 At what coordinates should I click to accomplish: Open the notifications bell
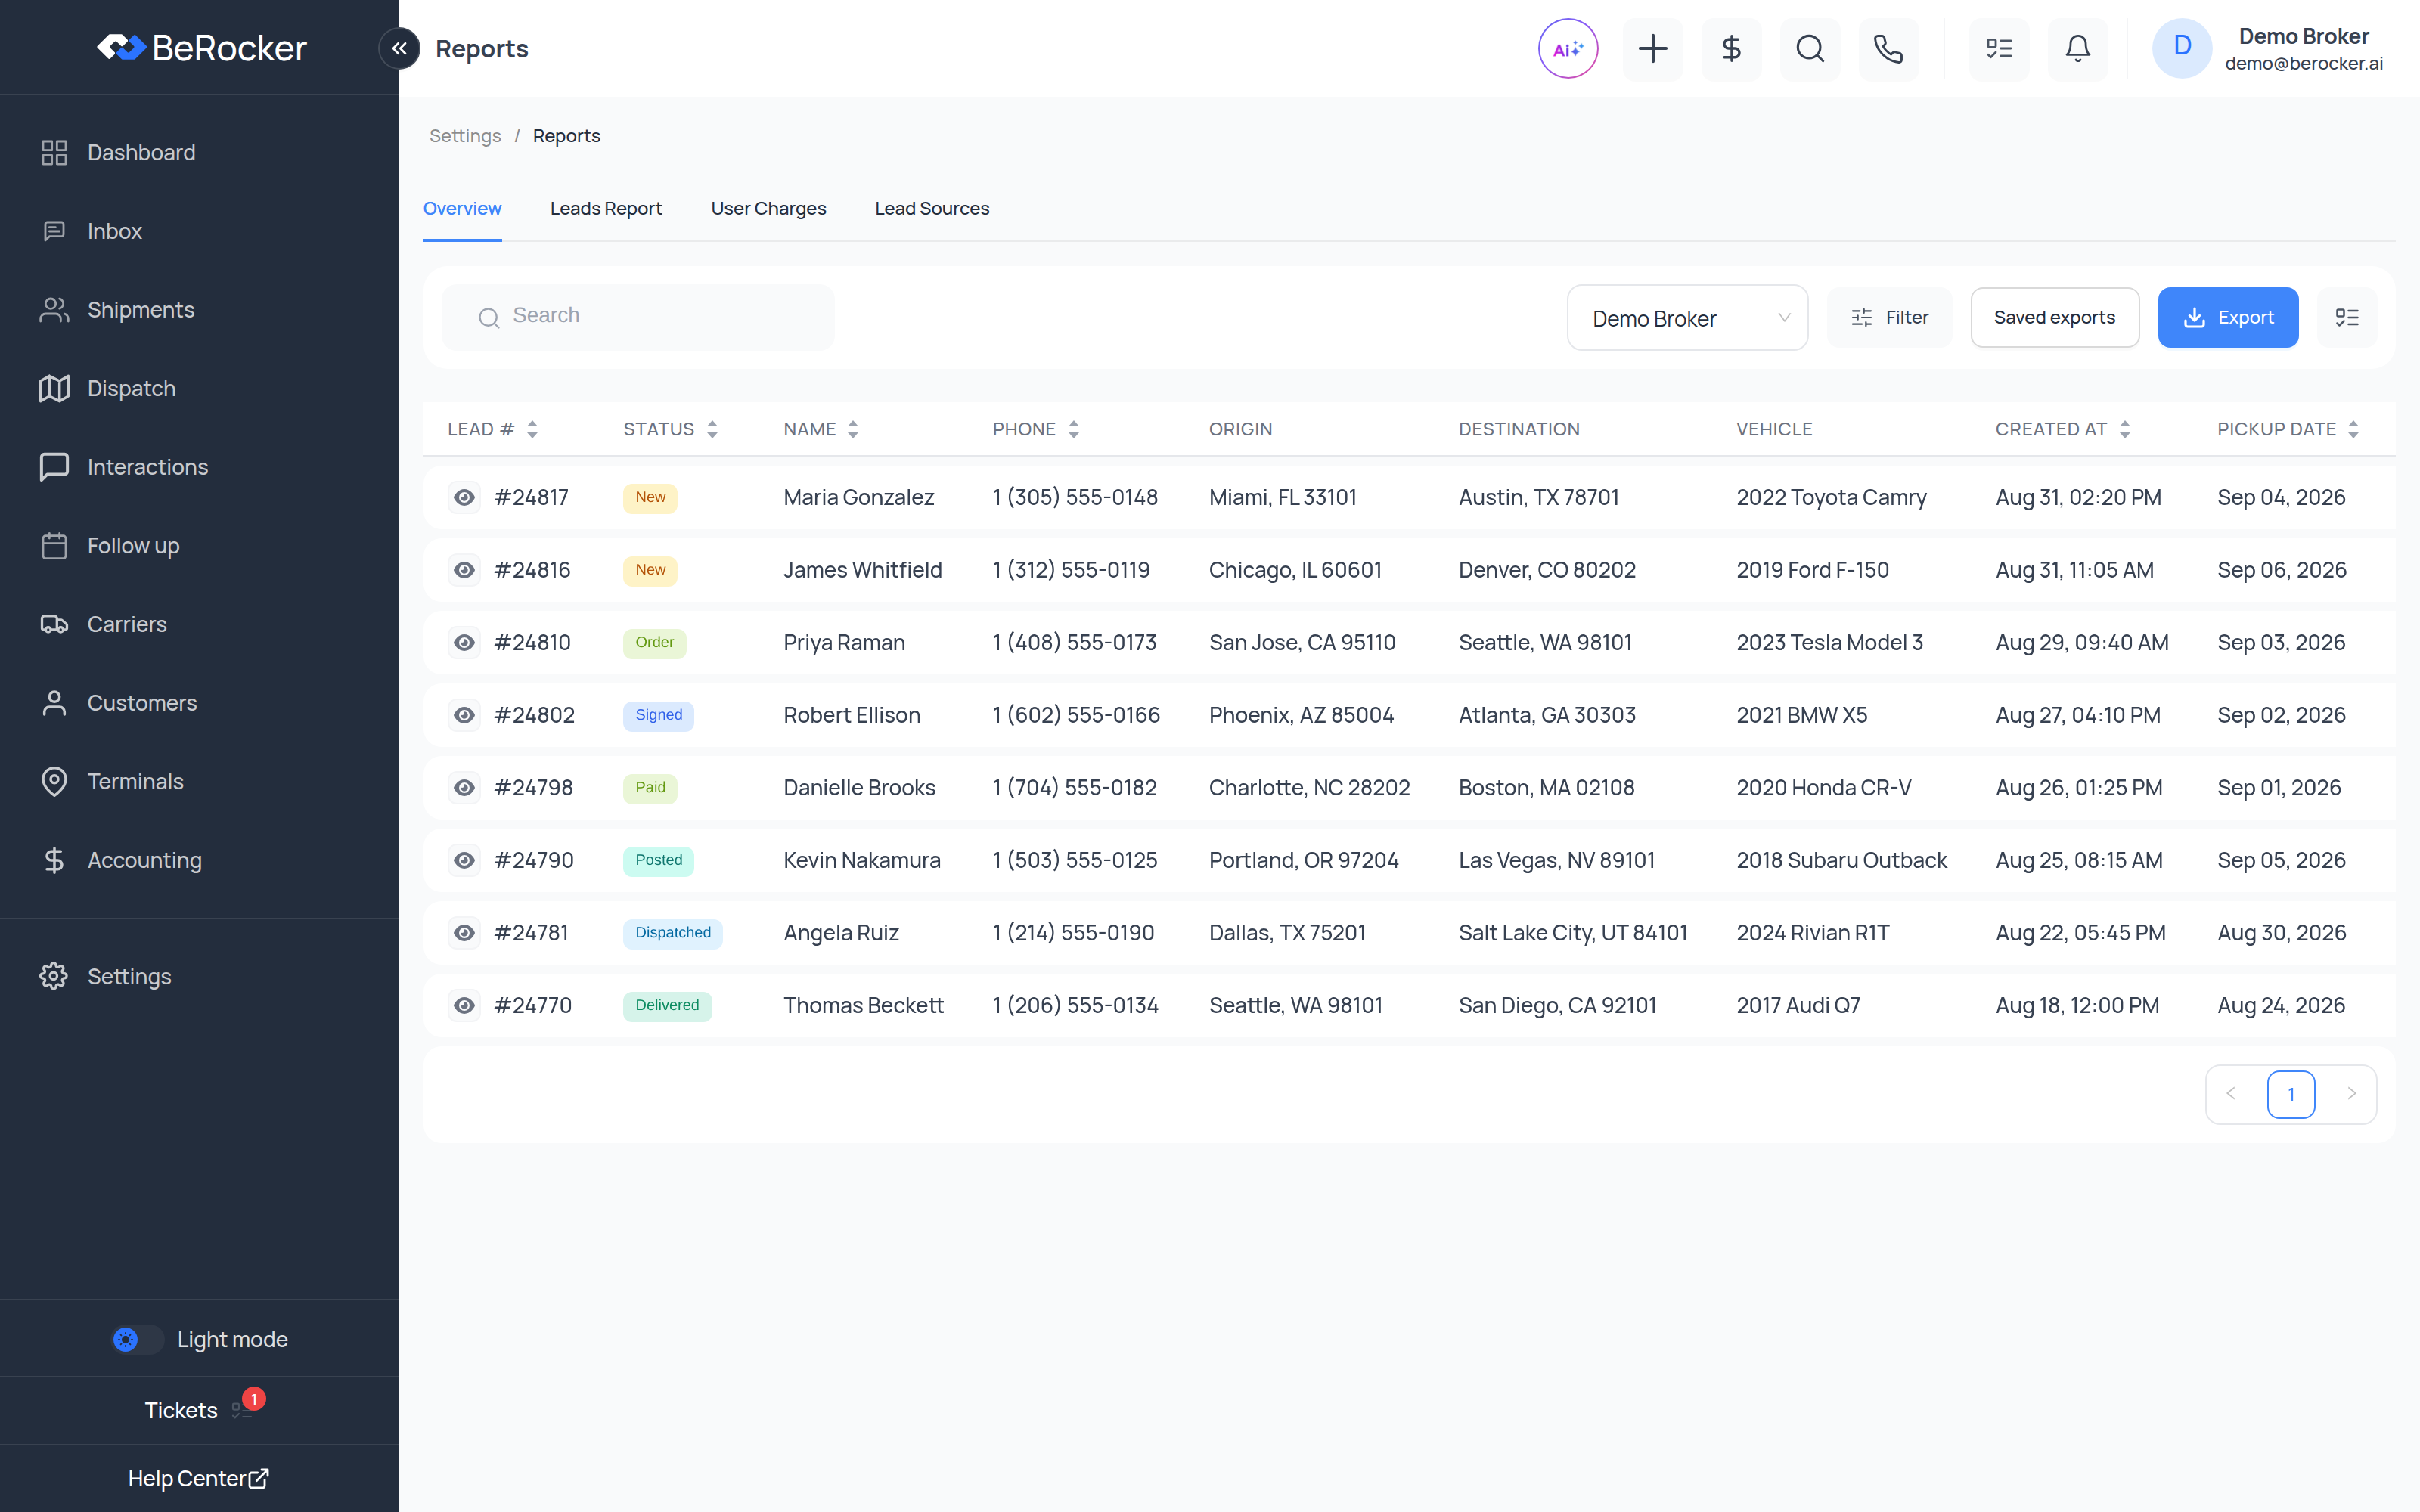2078,48
